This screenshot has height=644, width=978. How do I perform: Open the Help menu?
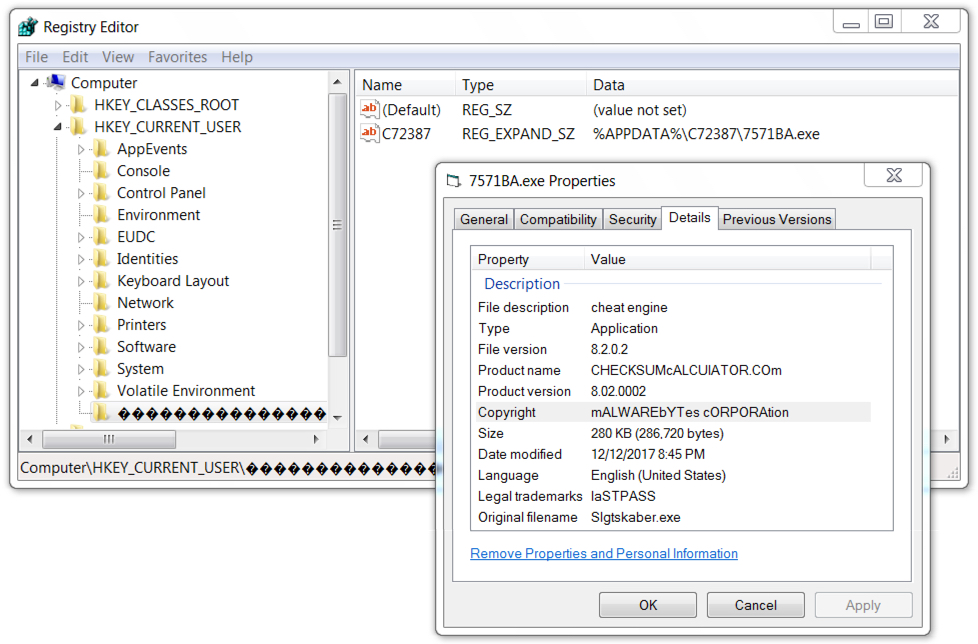pyautogui.click(x=236, y=57)
